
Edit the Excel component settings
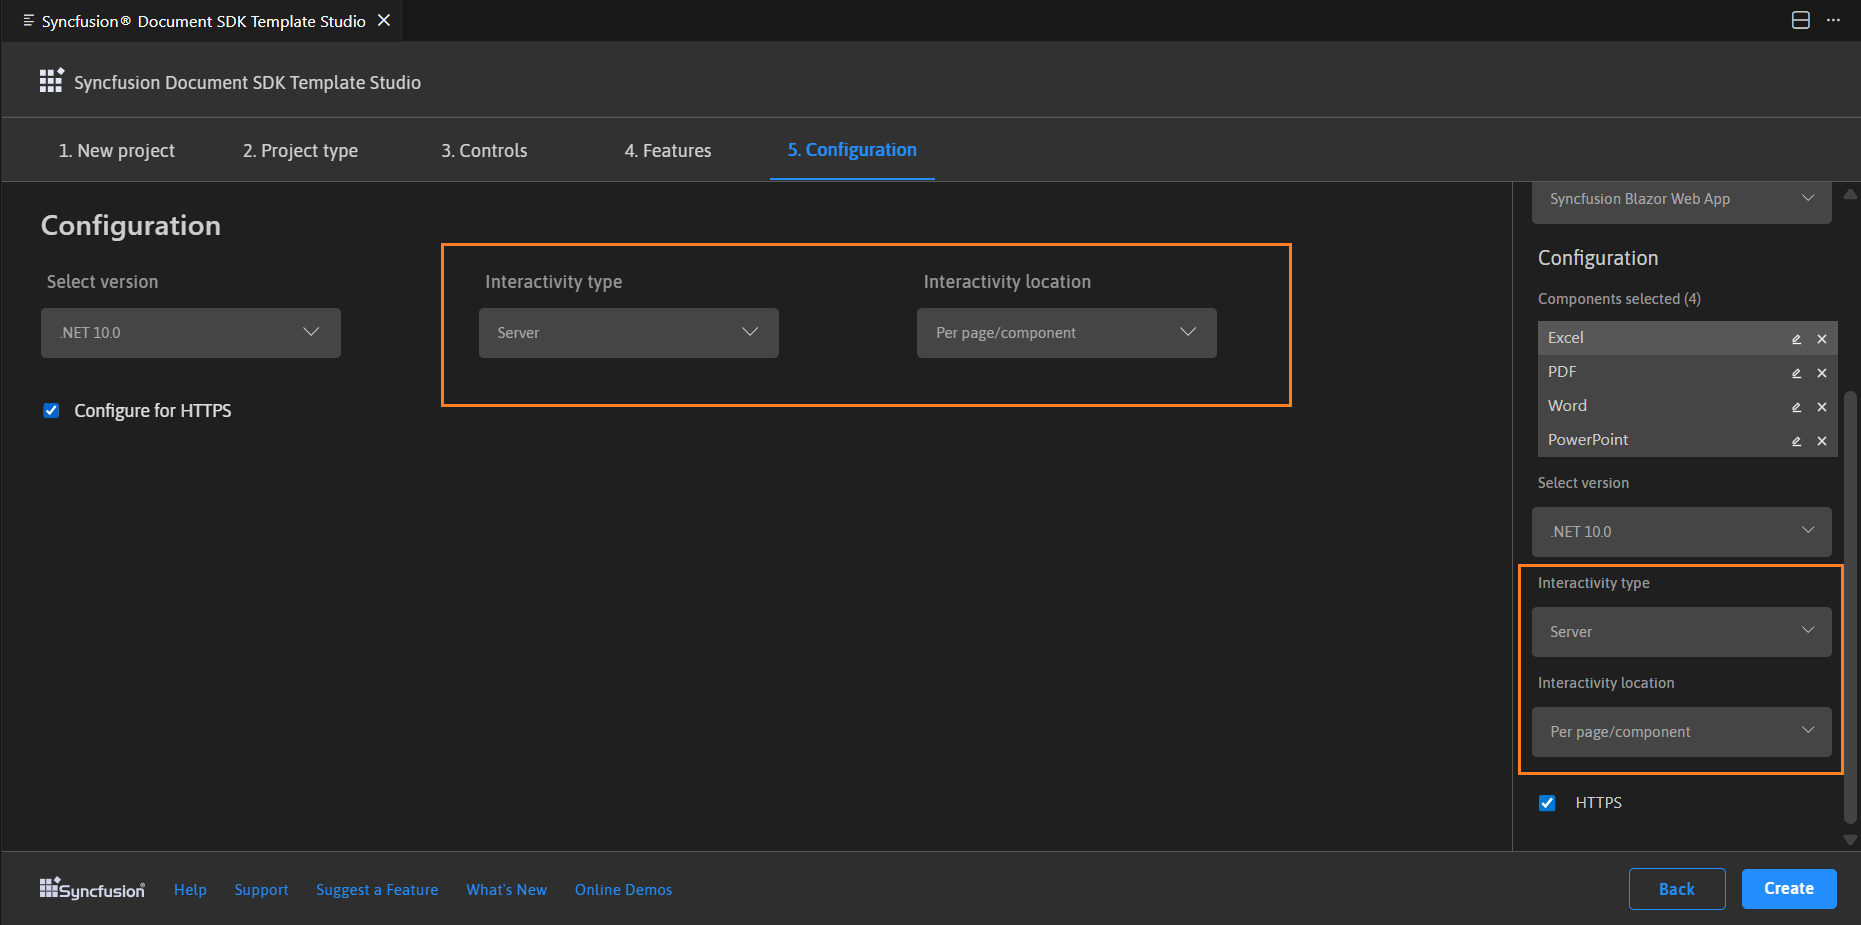(1796, 339)
